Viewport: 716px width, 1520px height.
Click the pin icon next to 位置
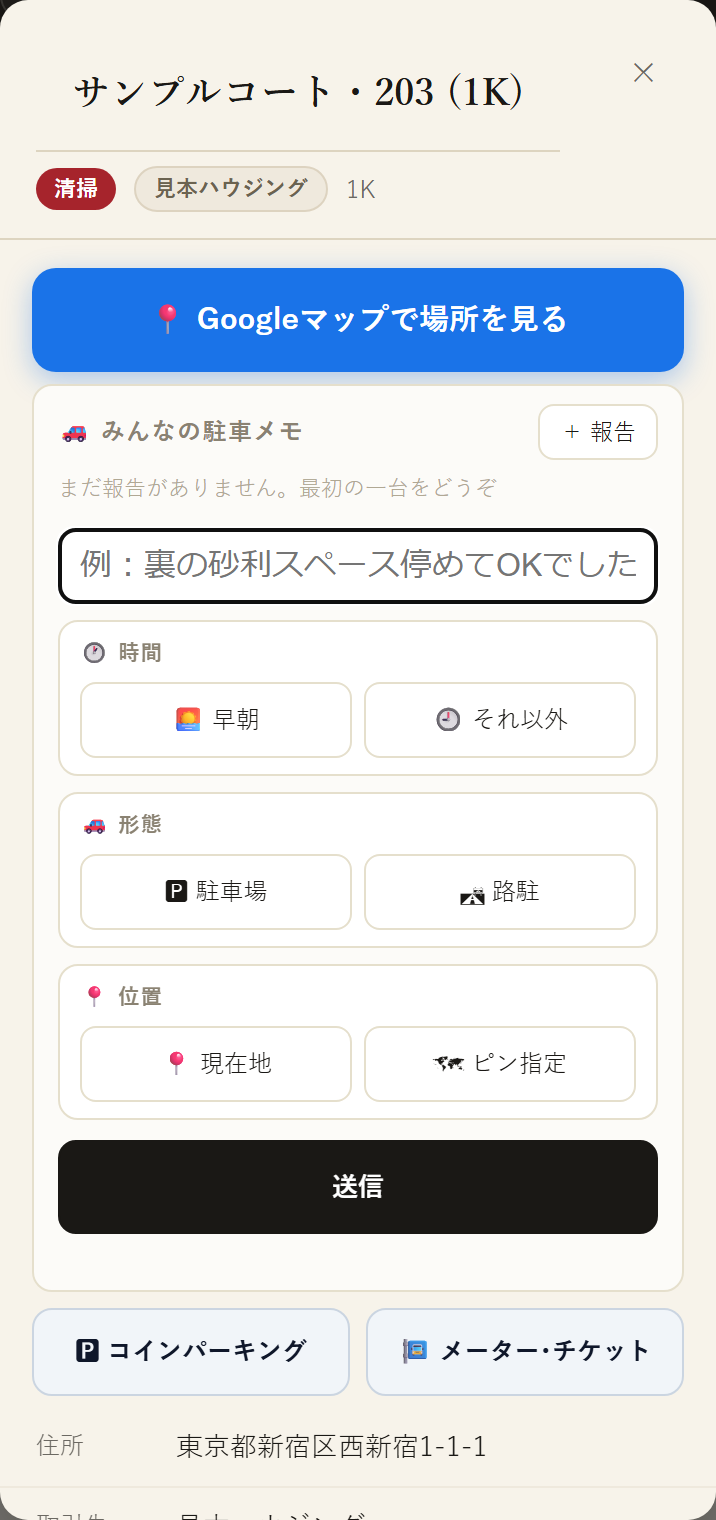click(x=94, y=997)
